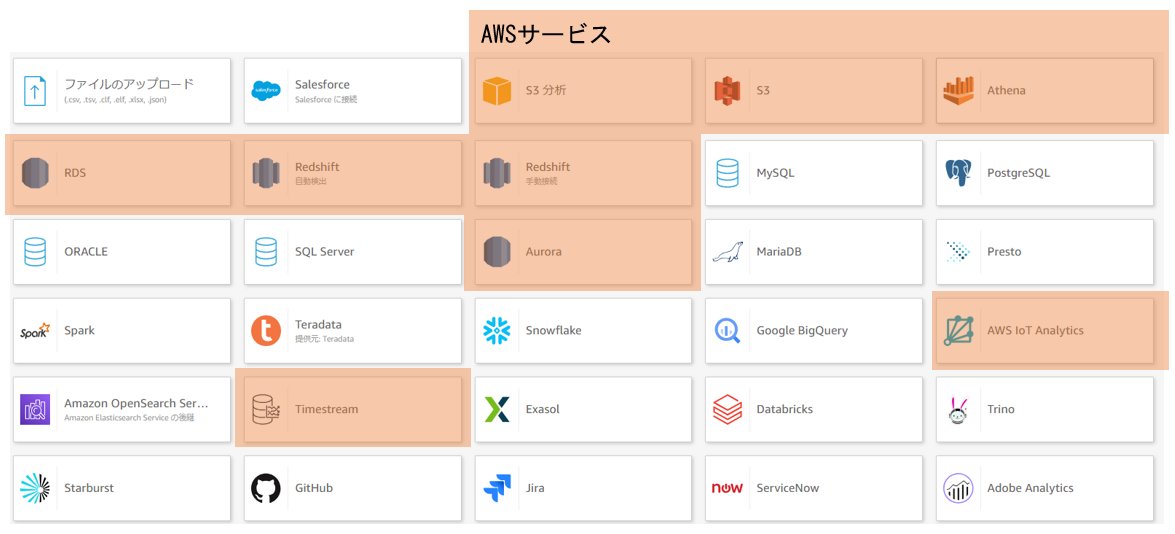Click the Presto dotted logo
The height and width of the screenshot is (534, 1175).
[958, 252]
